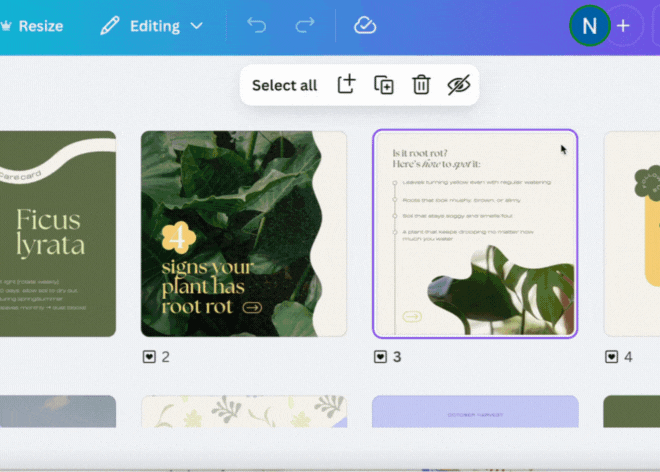Undo the last action

pyautogui.click(x=257, y=26)
